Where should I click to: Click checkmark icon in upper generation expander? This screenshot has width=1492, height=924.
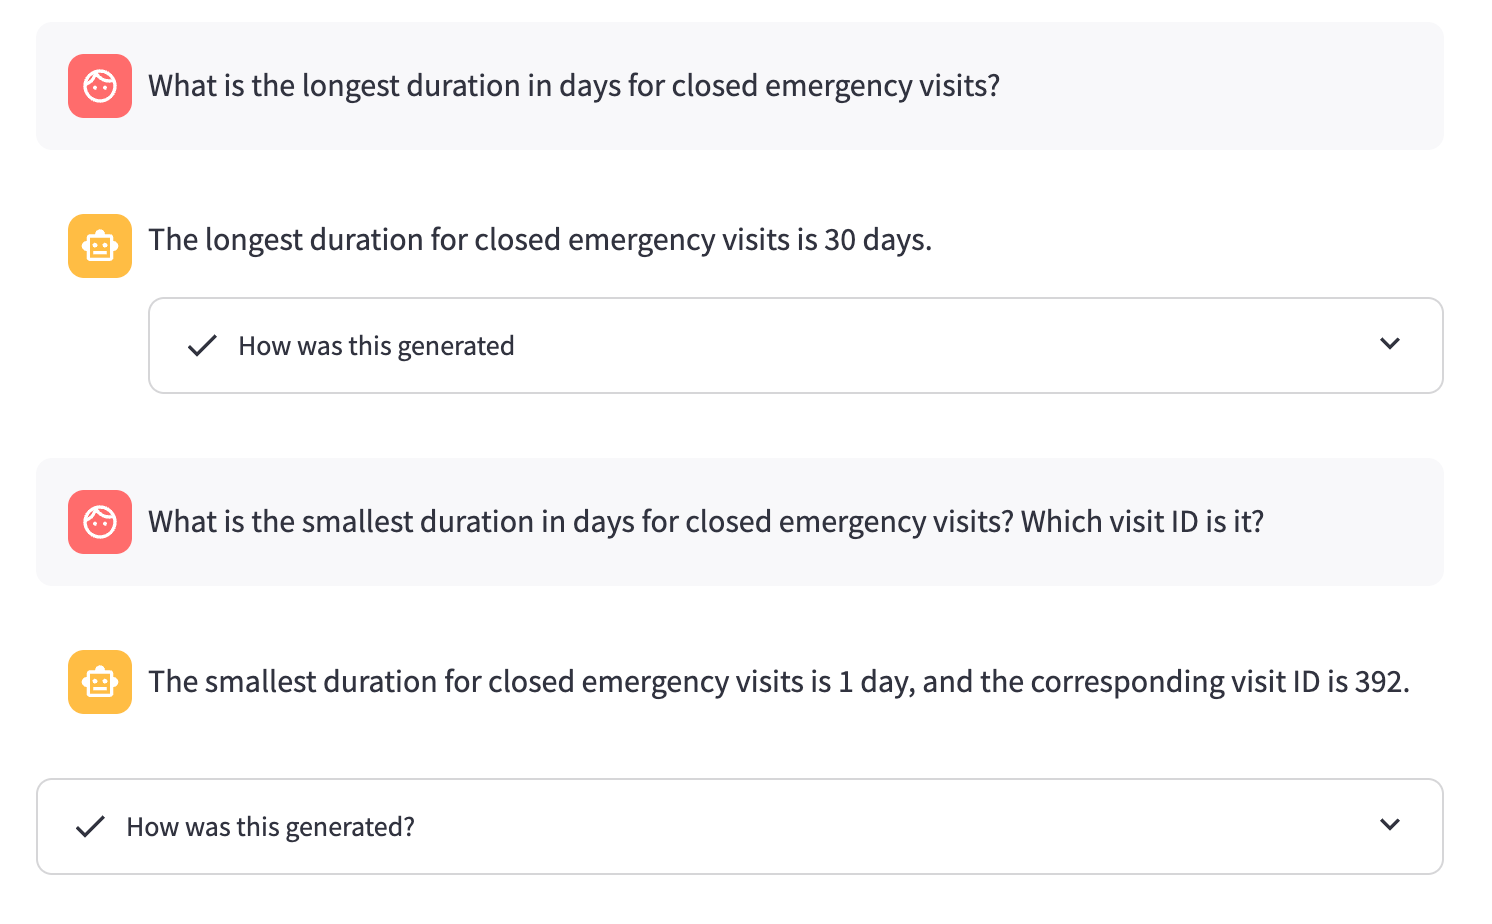202,346
